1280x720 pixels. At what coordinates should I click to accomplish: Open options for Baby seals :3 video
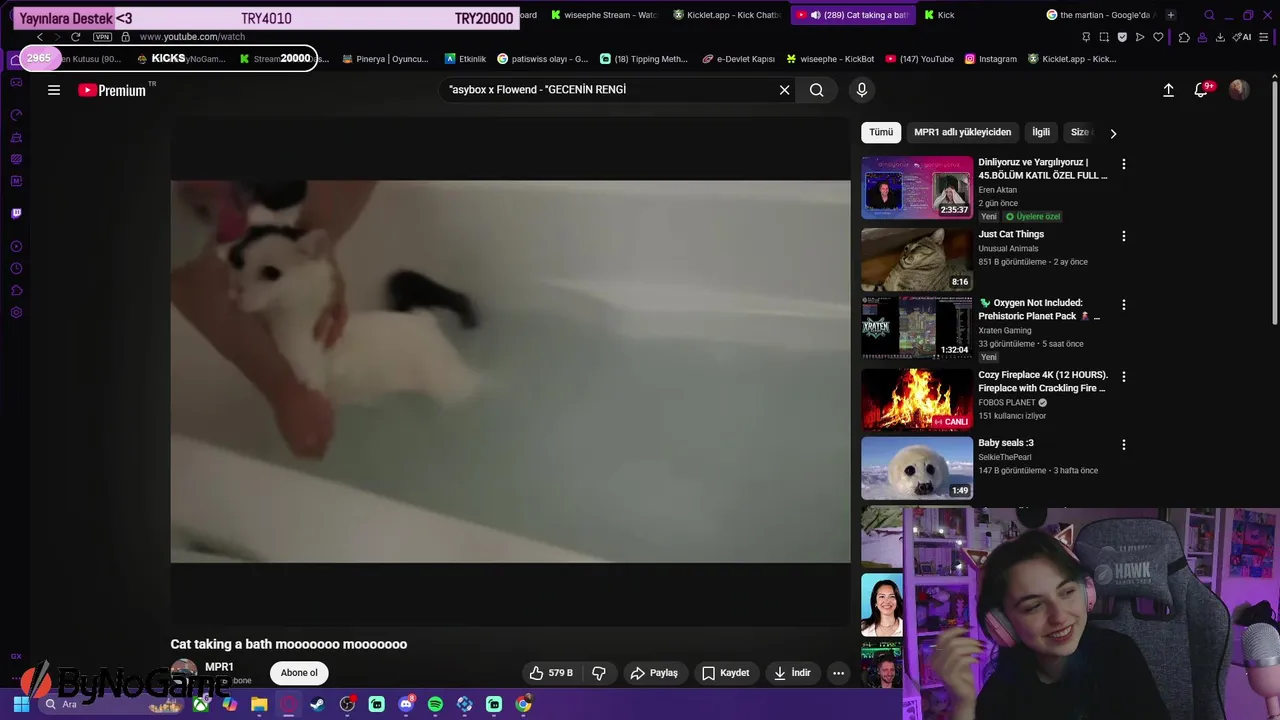click(1124, 445)
